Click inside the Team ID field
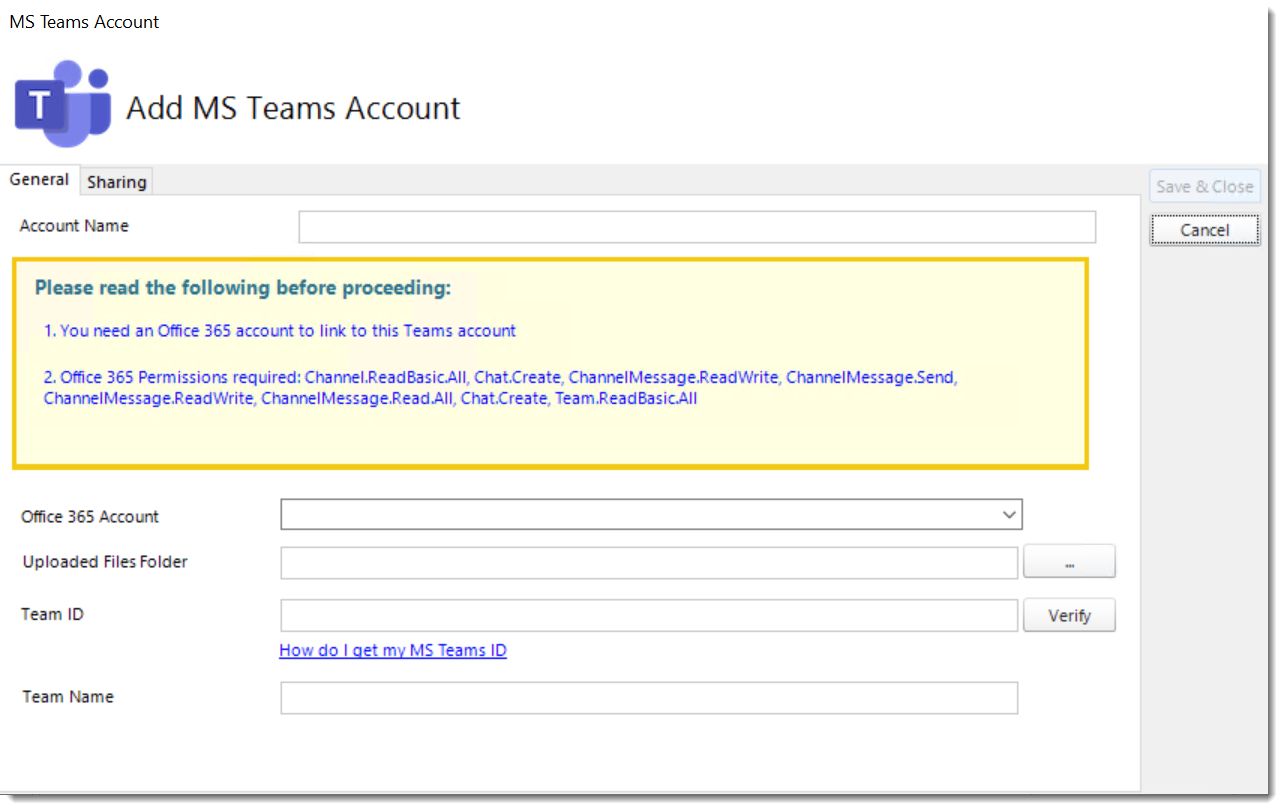1283x810 pixels. 648,615
